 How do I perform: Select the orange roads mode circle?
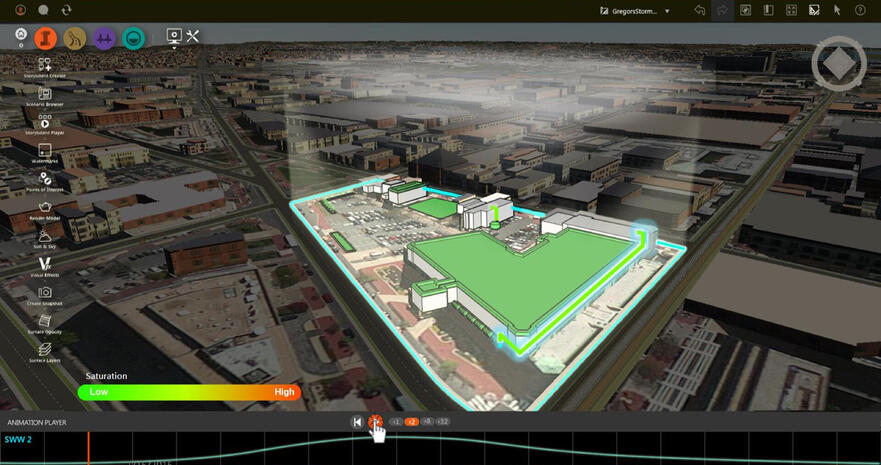pos(46,38)
